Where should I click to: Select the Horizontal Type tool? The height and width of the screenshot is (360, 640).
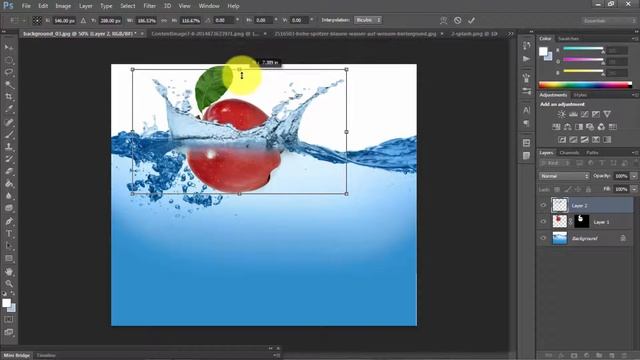[x=9, y=234]
